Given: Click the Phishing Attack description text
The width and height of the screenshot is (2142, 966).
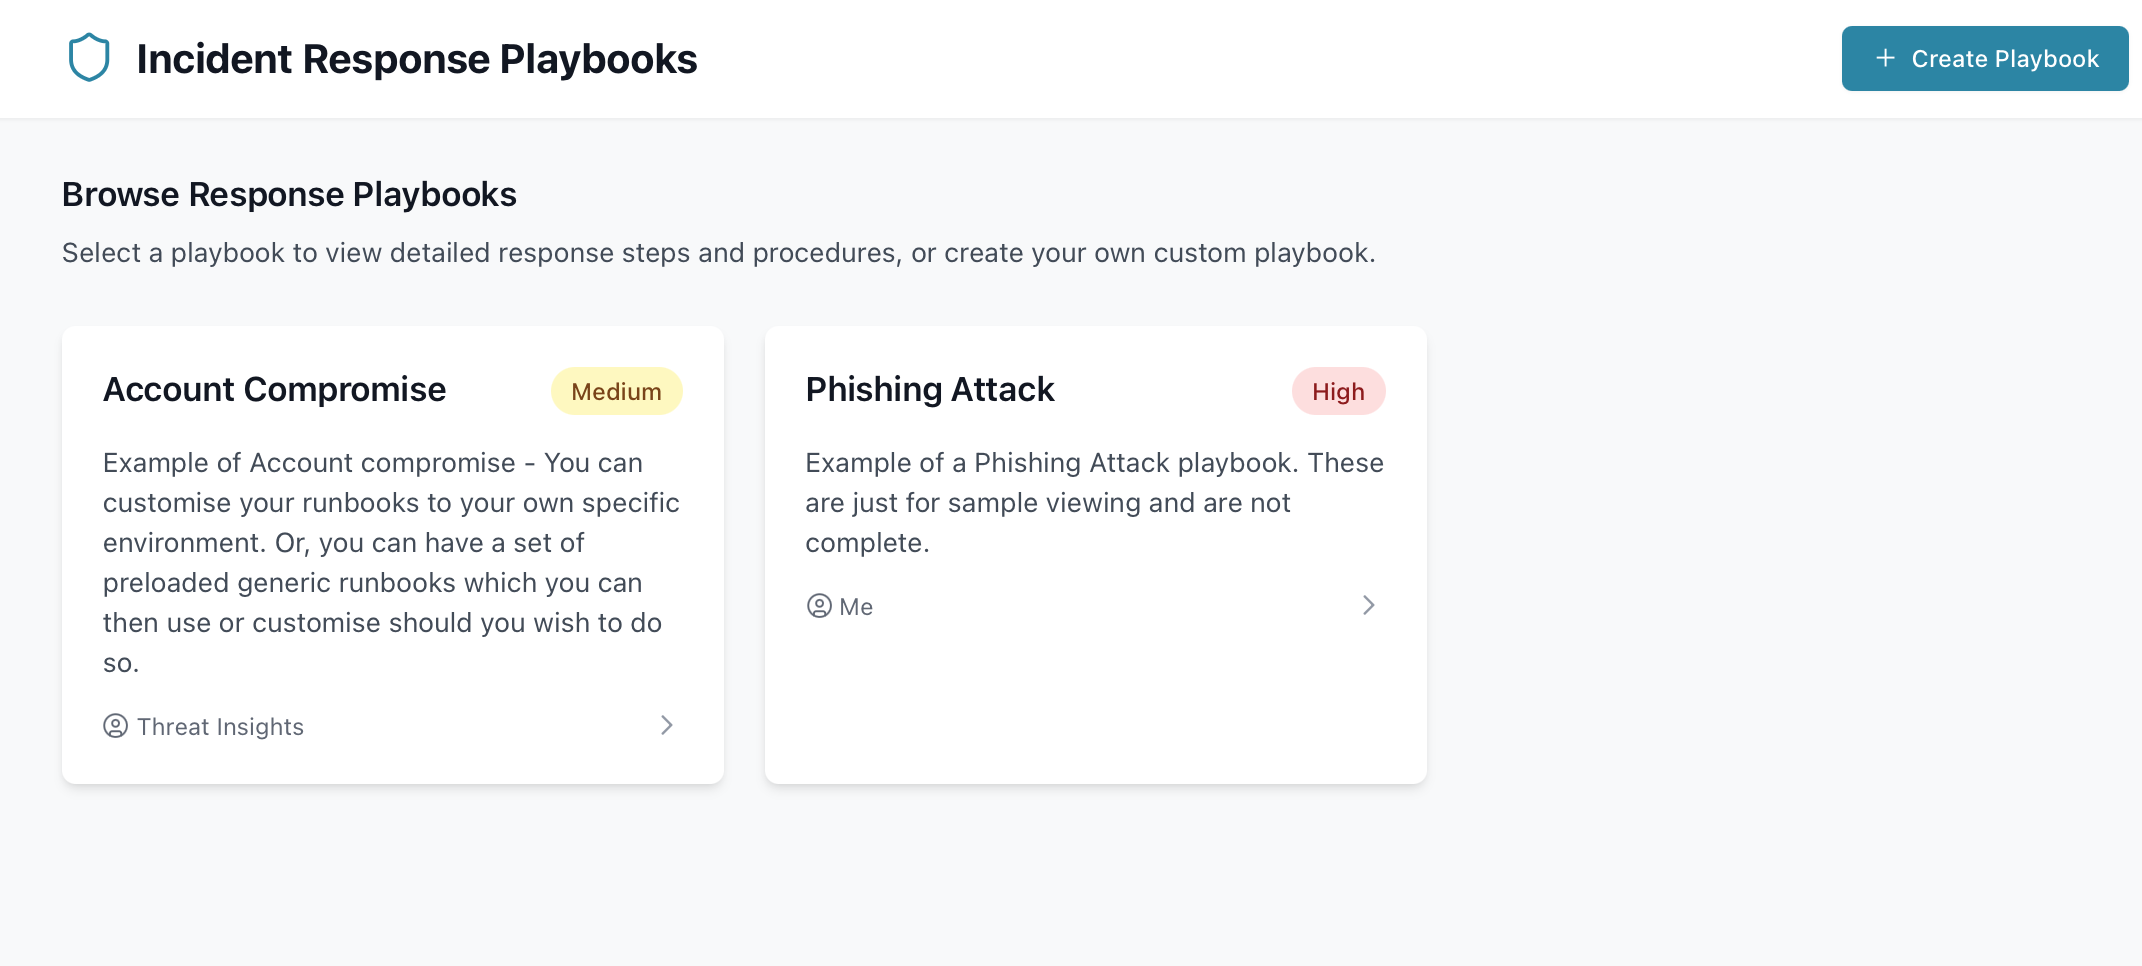Looking at the screenshot, I should [1094, 502].
